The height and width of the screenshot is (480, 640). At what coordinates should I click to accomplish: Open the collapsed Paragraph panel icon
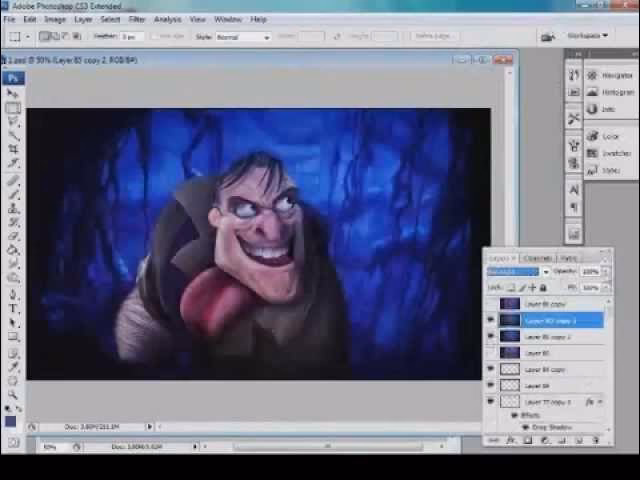pos(573,207)
